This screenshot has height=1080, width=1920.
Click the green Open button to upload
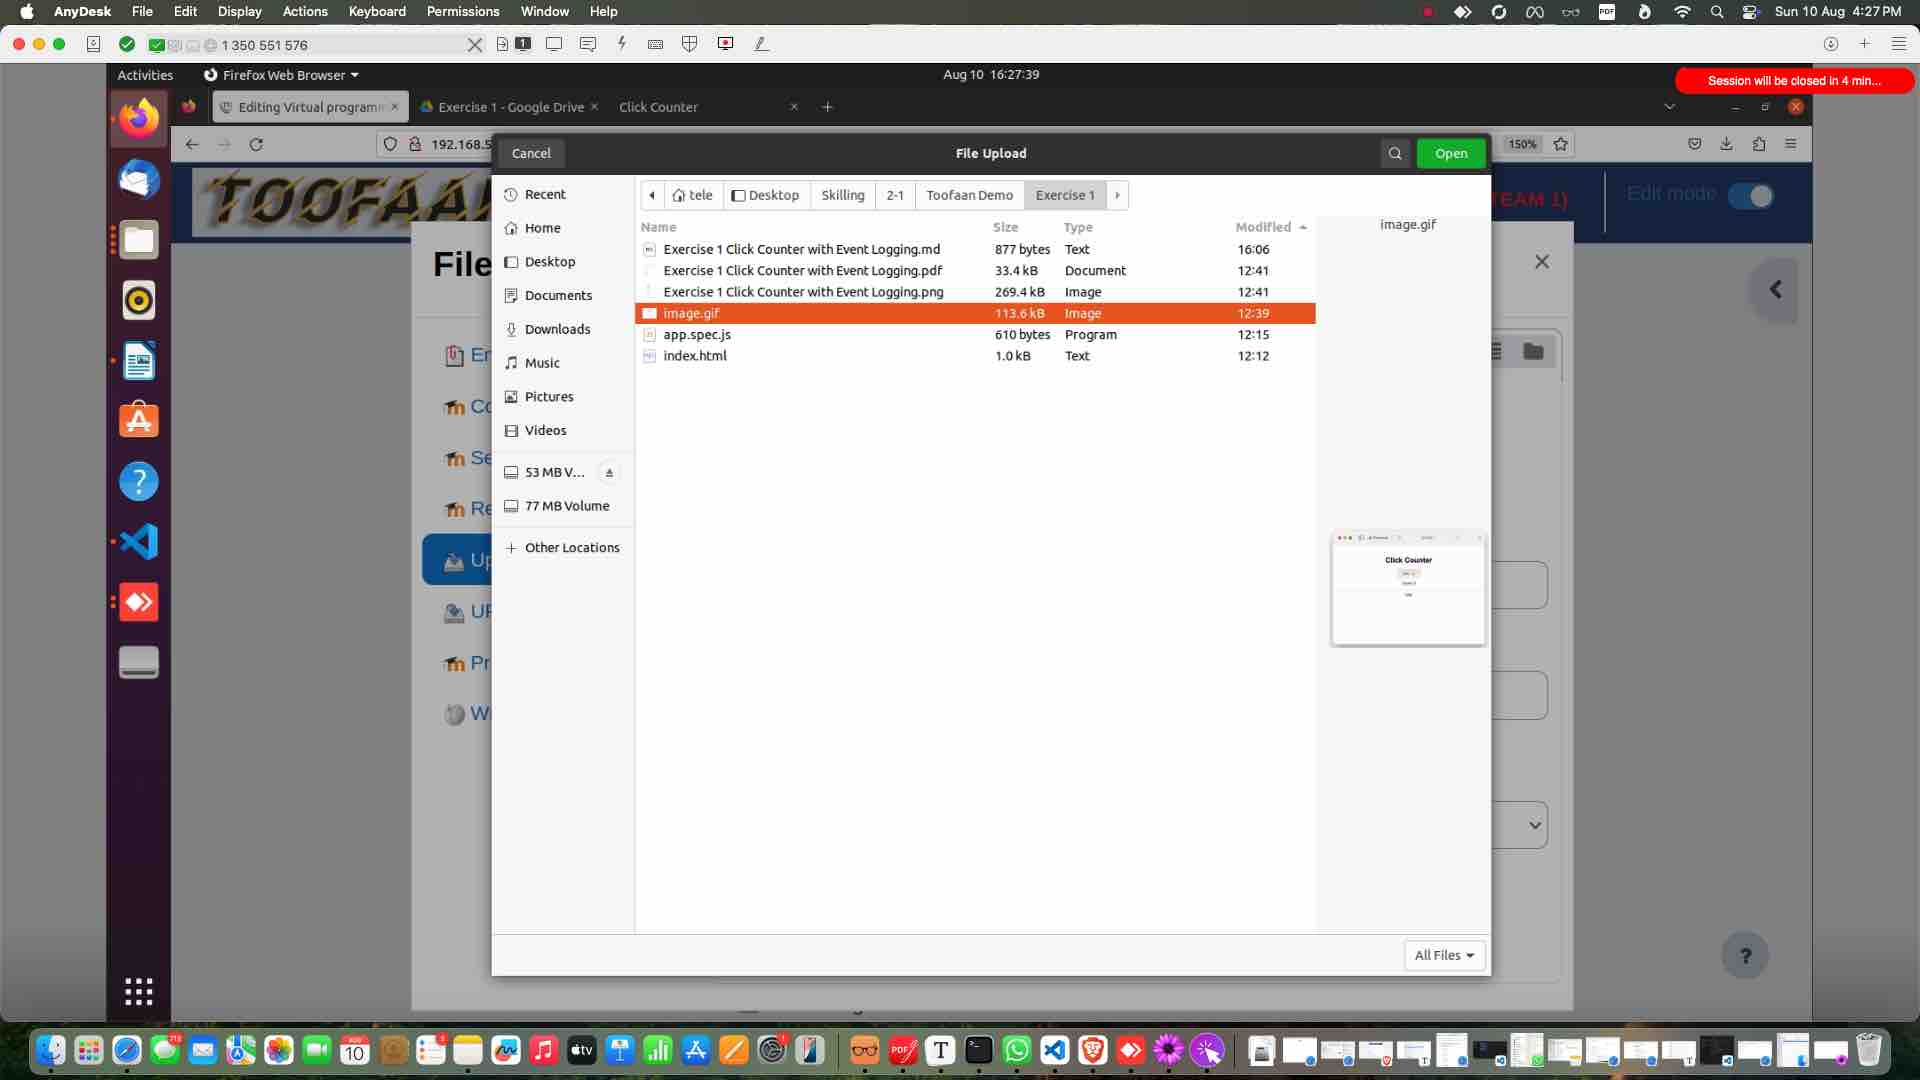(1450, 153)
